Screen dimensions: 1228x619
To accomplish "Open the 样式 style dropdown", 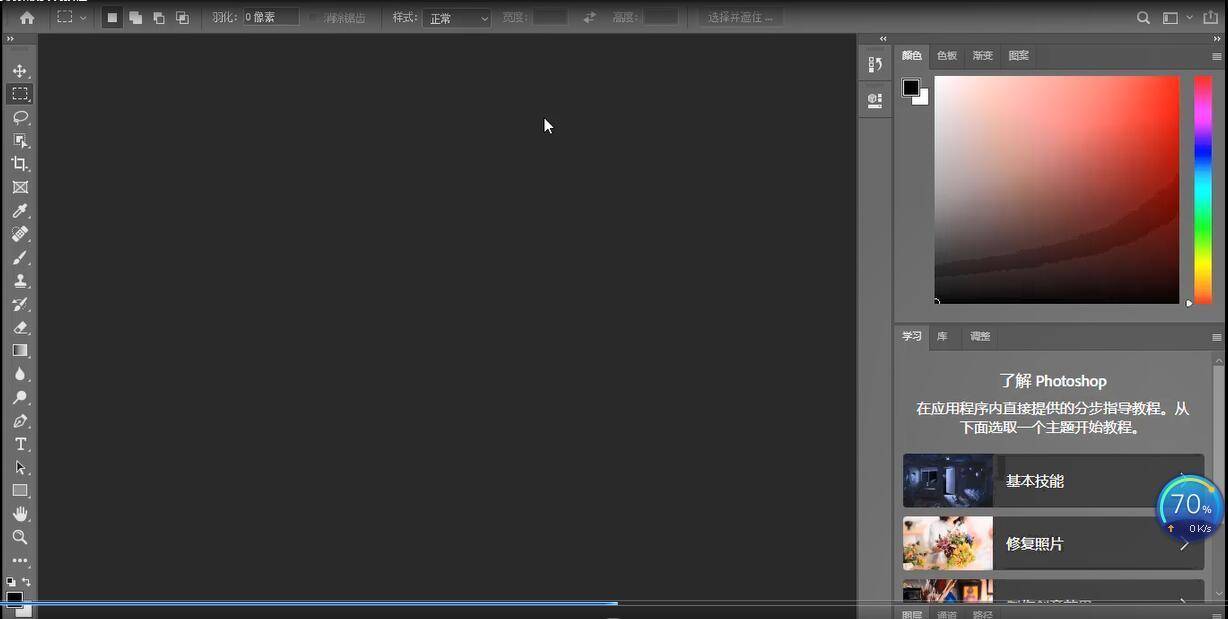I will click(x=456, y=18).
